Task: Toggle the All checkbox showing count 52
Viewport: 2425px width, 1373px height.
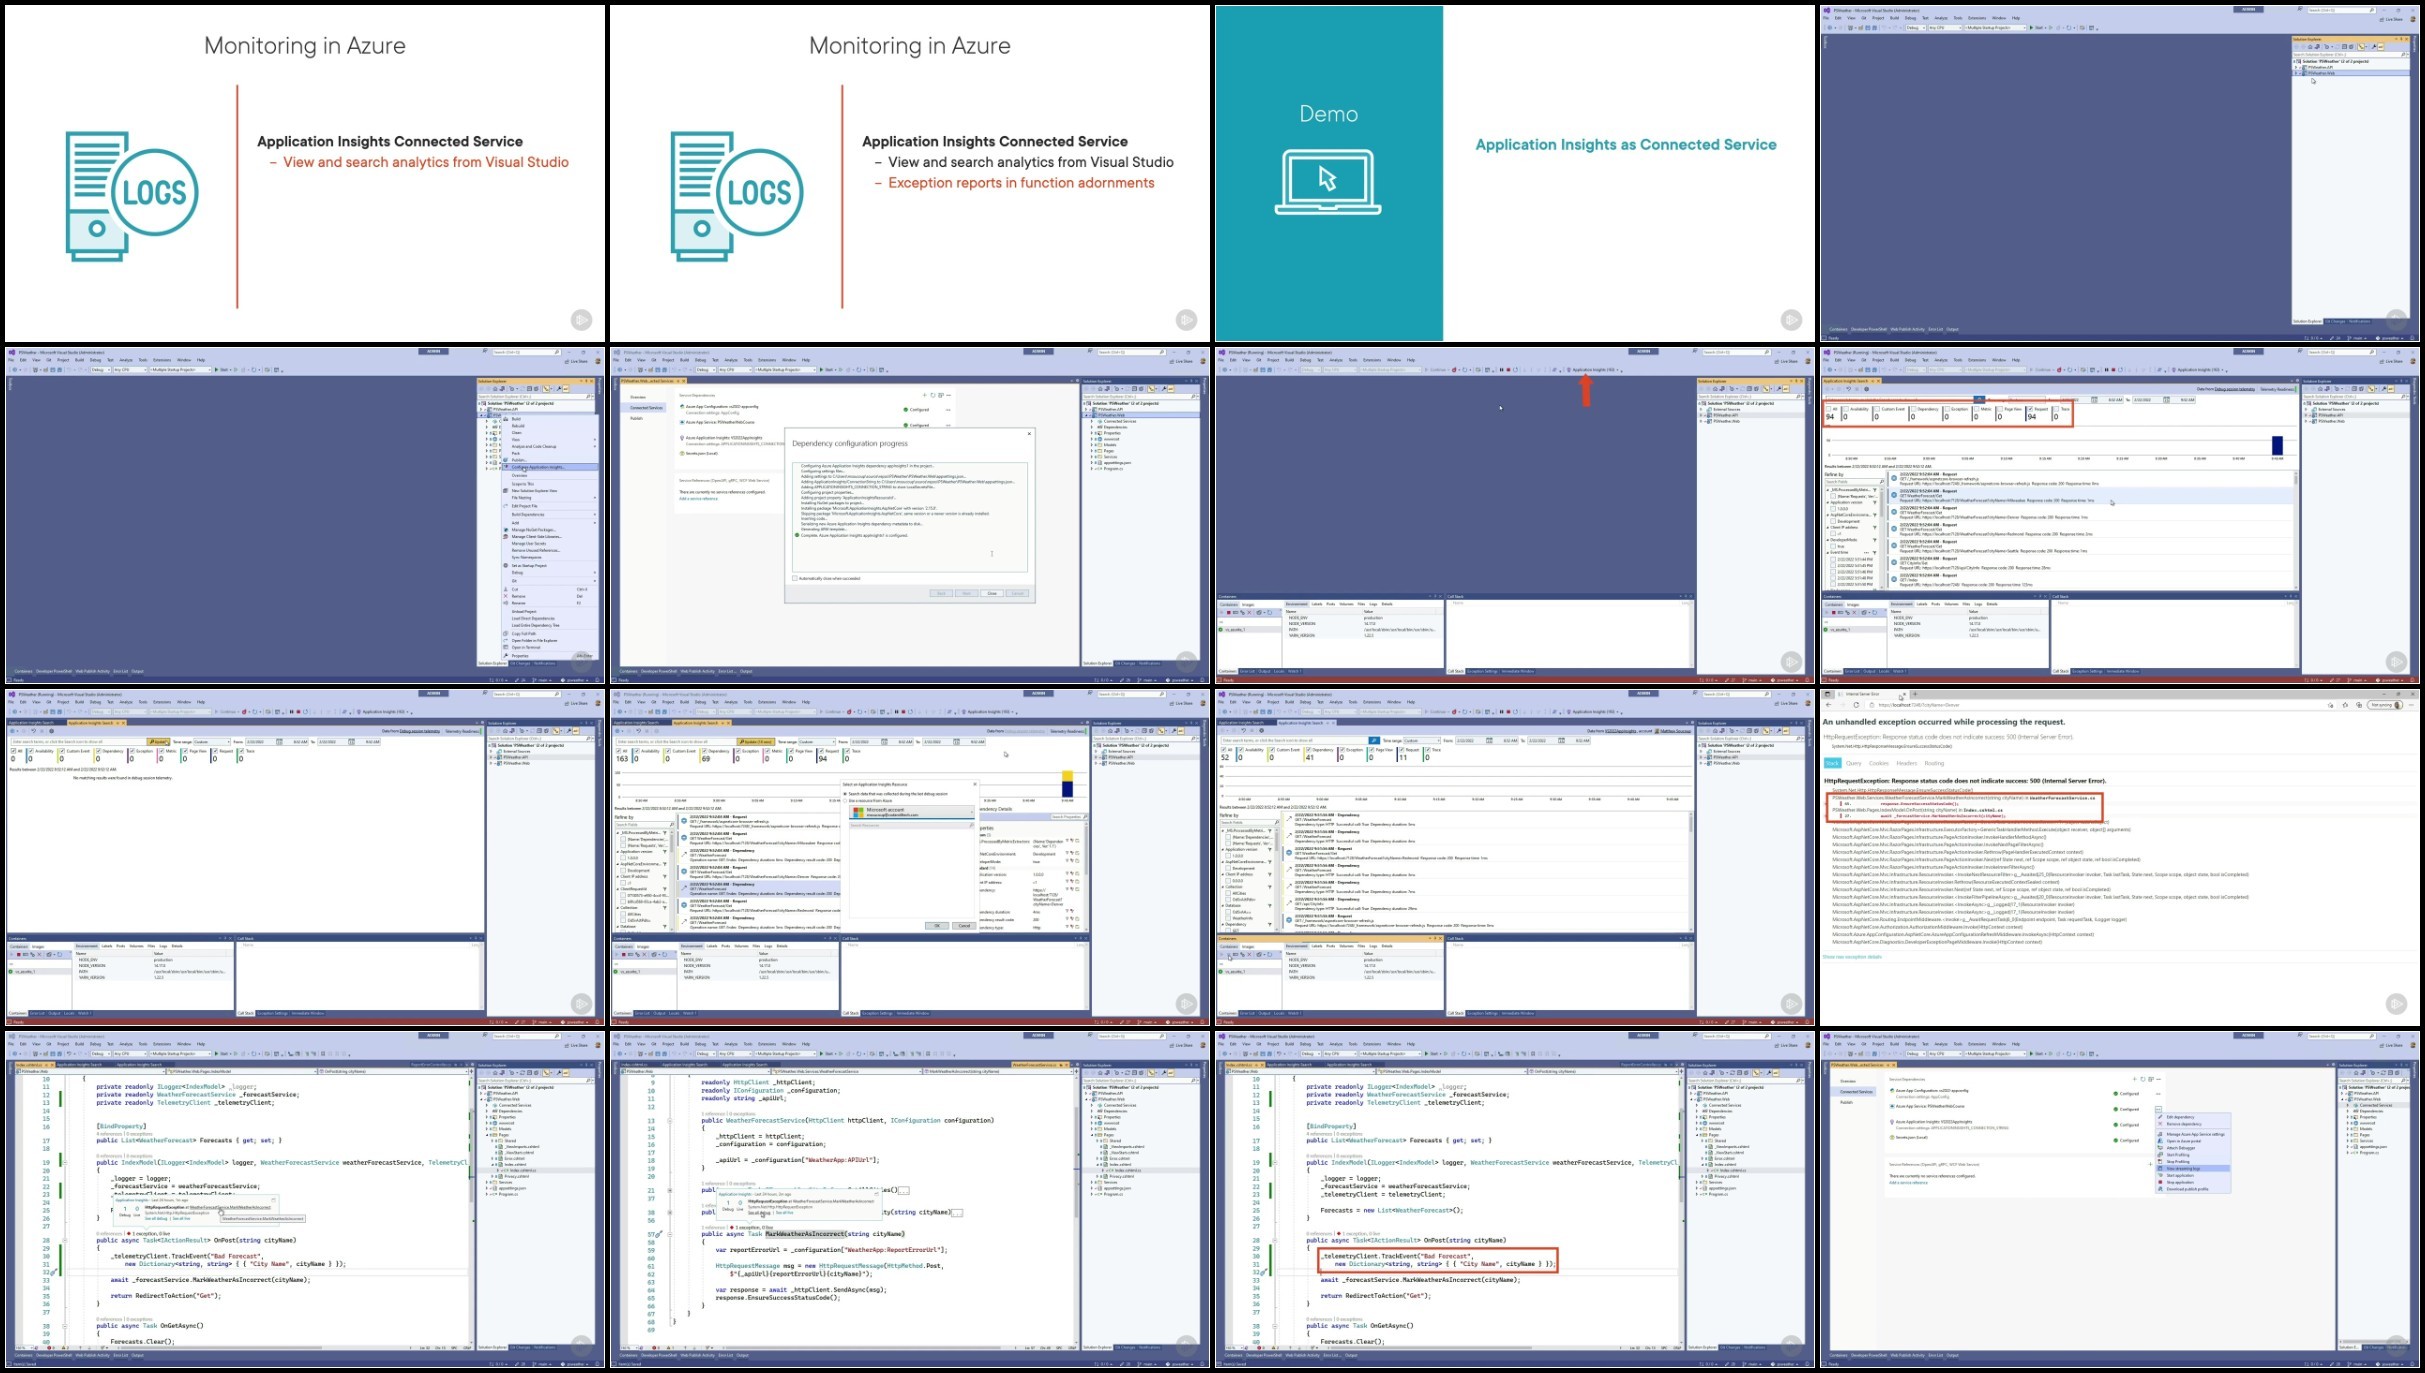Action: coord(1224,750)
